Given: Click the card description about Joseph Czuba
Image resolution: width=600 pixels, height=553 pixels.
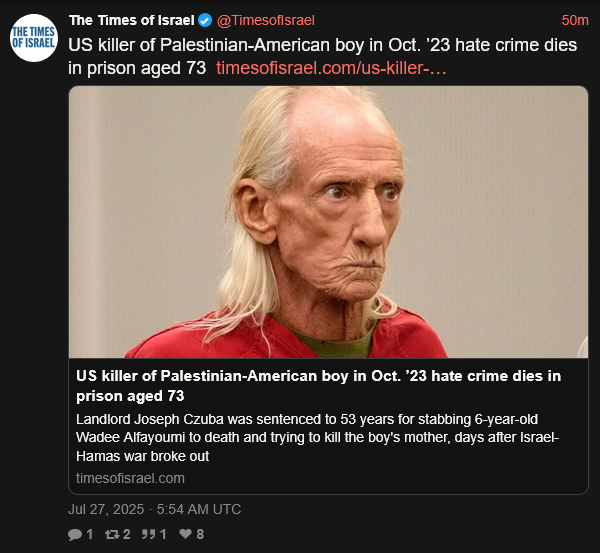Looking at the screenshot, I should 318,437.
